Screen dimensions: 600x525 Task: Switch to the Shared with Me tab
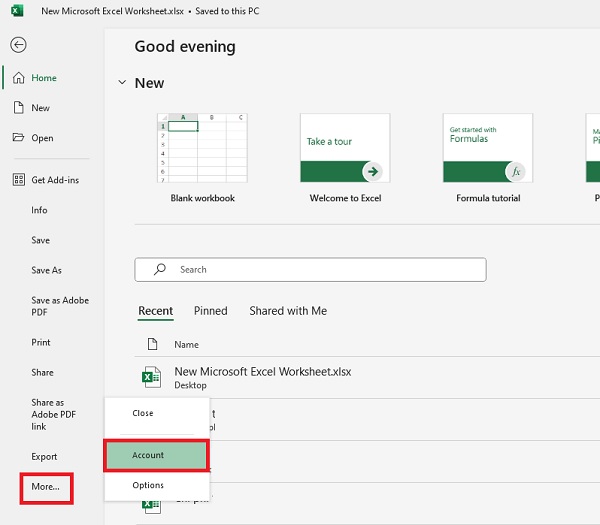click(288, 311)
